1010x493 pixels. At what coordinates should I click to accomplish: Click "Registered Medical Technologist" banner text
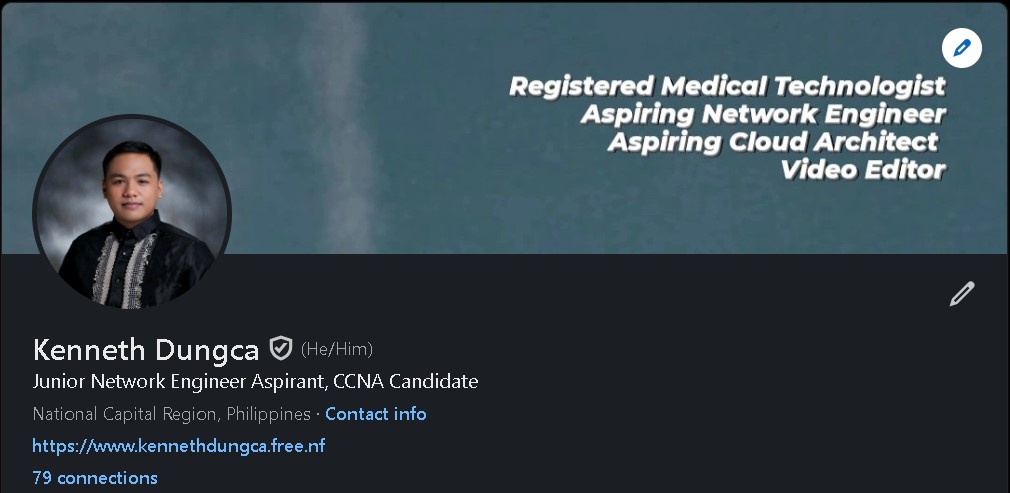(727, 86)
